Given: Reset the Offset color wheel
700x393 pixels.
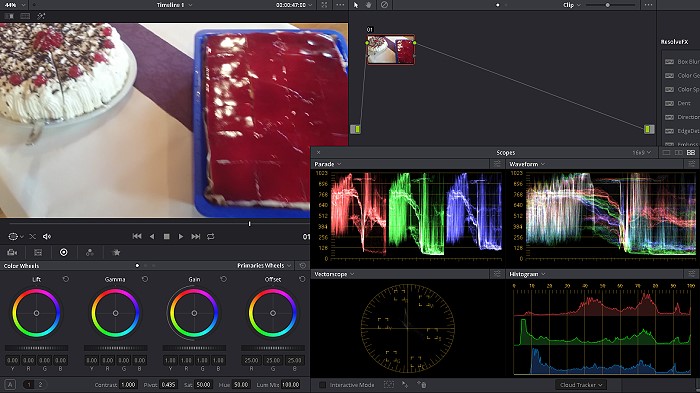Looking at the screenshot, I should click(302, 279).
